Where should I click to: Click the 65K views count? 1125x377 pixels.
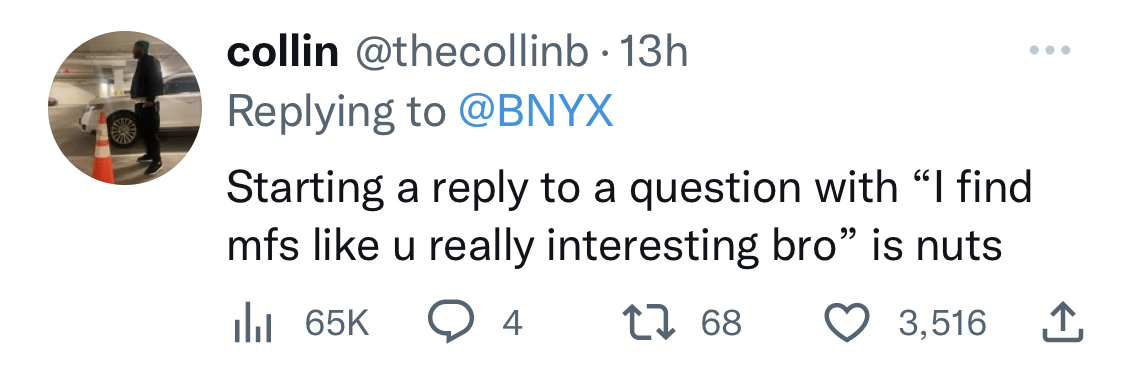tap(337, 322)
